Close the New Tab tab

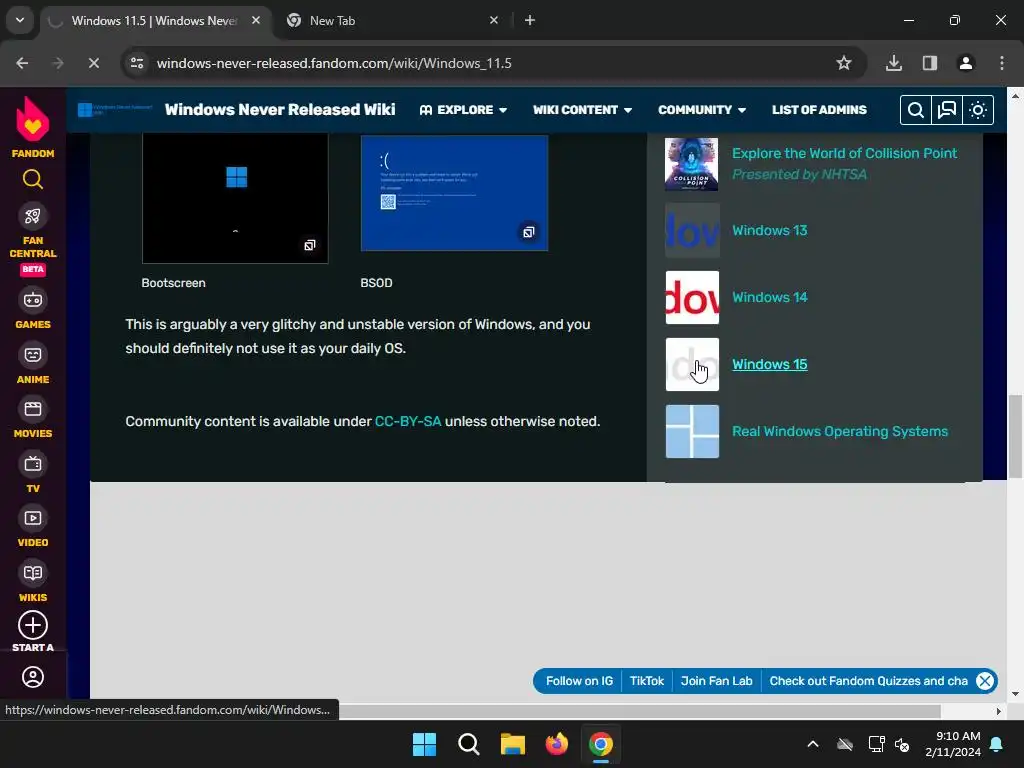pyautogui.click(x=494, y=21)
